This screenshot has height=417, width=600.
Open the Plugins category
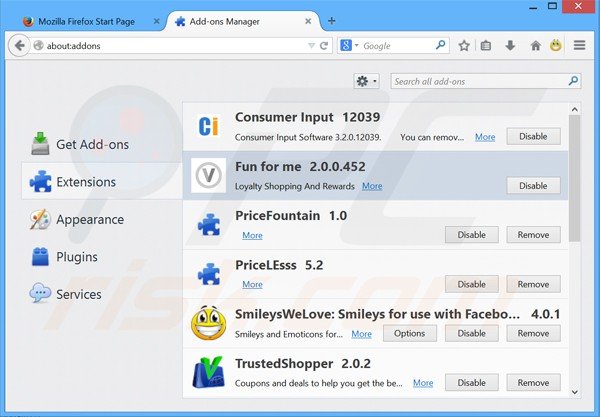click(102, 257)
